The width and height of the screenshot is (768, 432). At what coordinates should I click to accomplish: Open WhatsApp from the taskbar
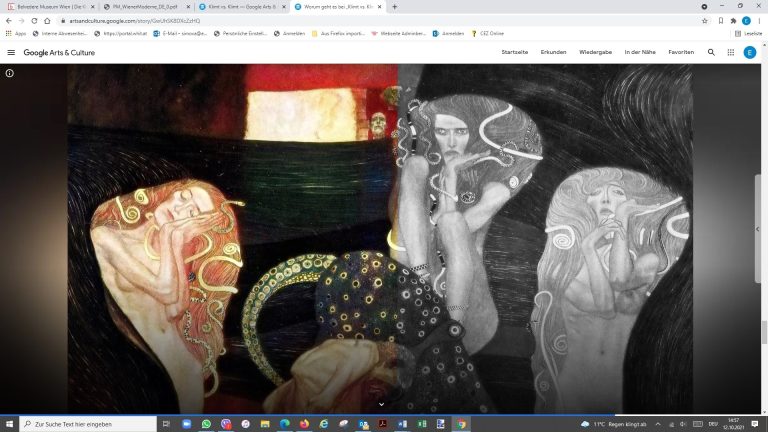click(x=206, y=424)
